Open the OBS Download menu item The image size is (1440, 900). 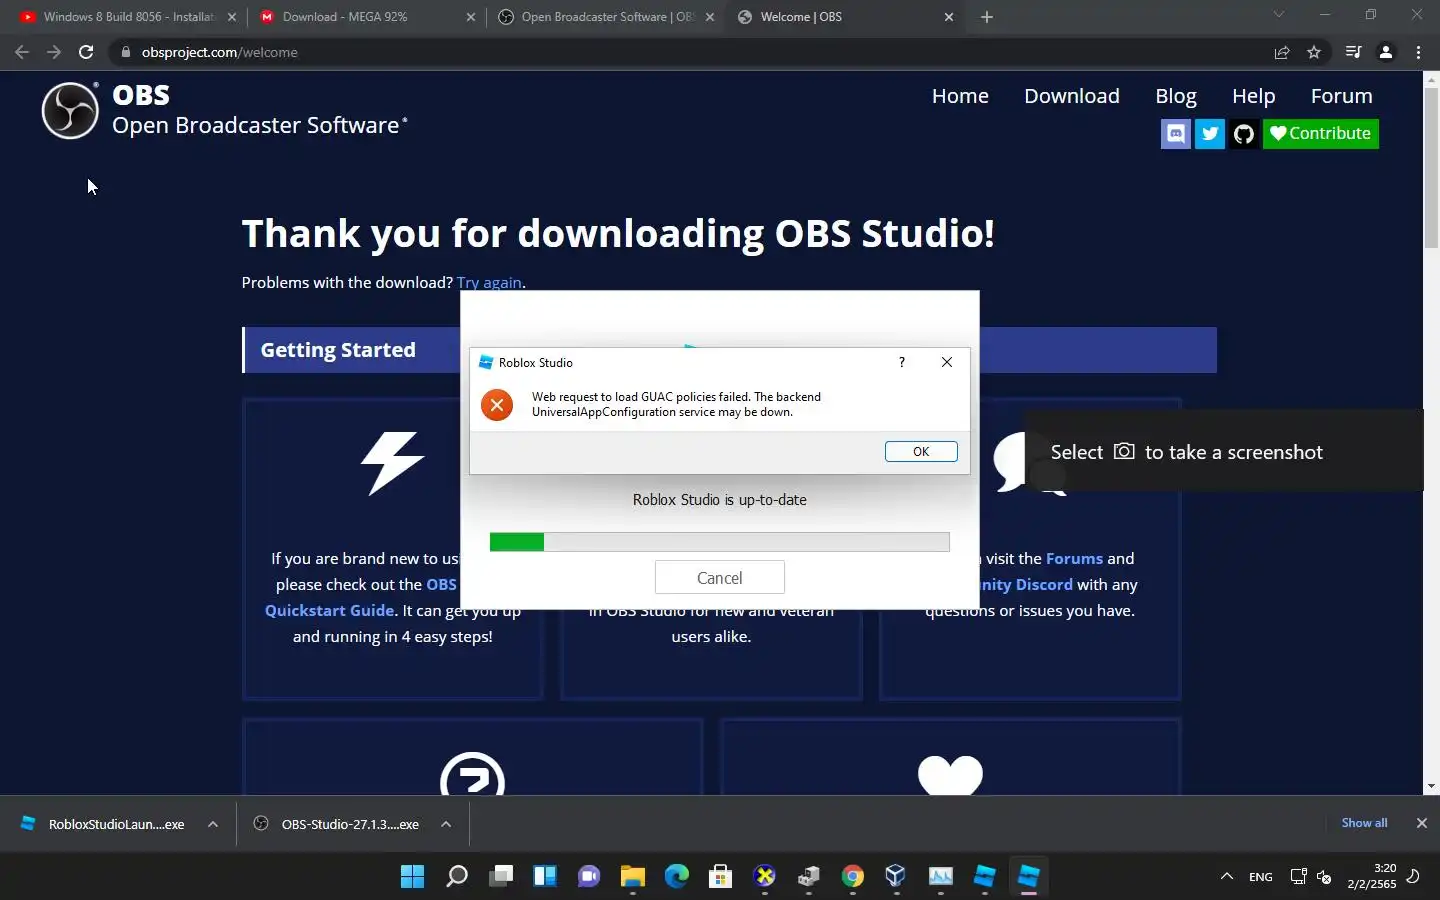(x=1072, y=96)
